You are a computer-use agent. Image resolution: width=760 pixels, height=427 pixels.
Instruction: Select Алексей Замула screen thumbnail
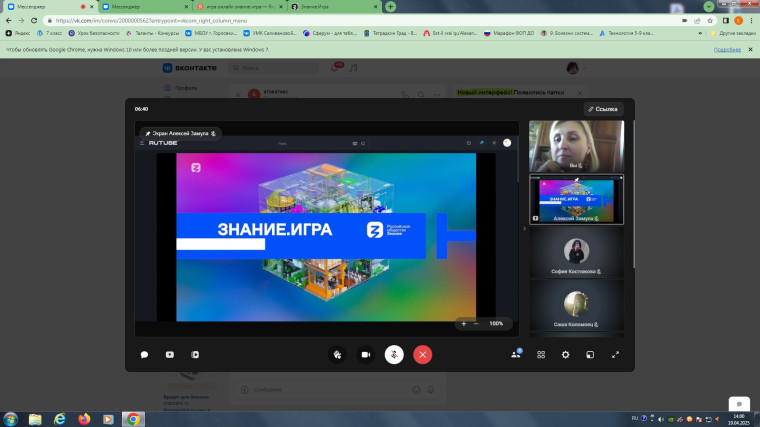(576, 199)
